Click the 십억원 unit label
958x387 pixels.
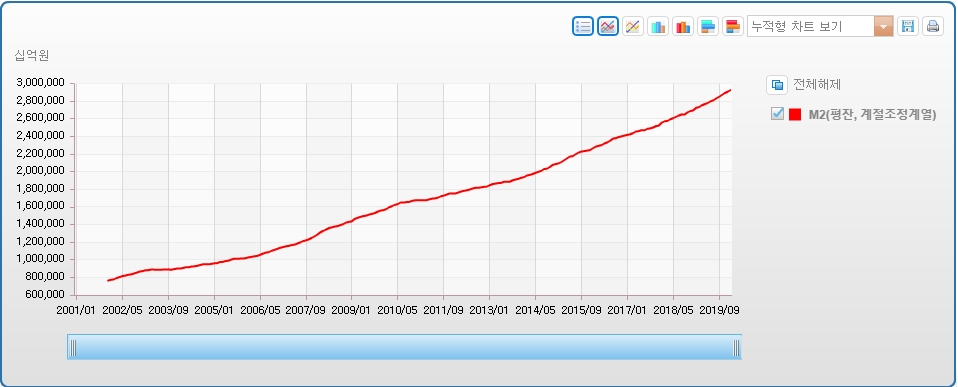click(31, 55)
